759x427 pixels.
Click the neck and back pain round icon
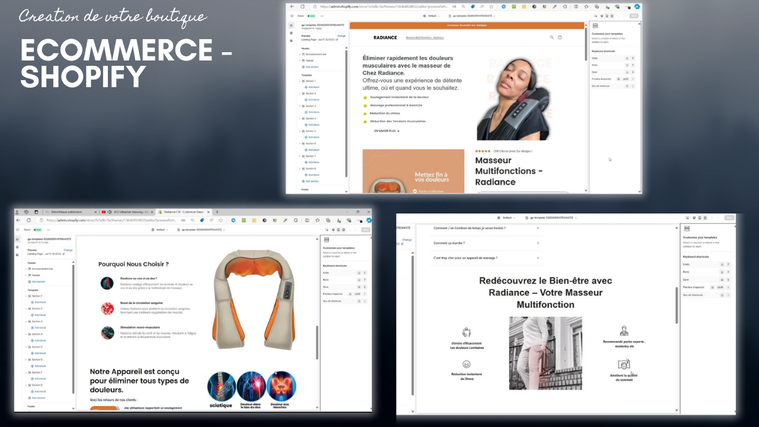(x=107, y=283)
